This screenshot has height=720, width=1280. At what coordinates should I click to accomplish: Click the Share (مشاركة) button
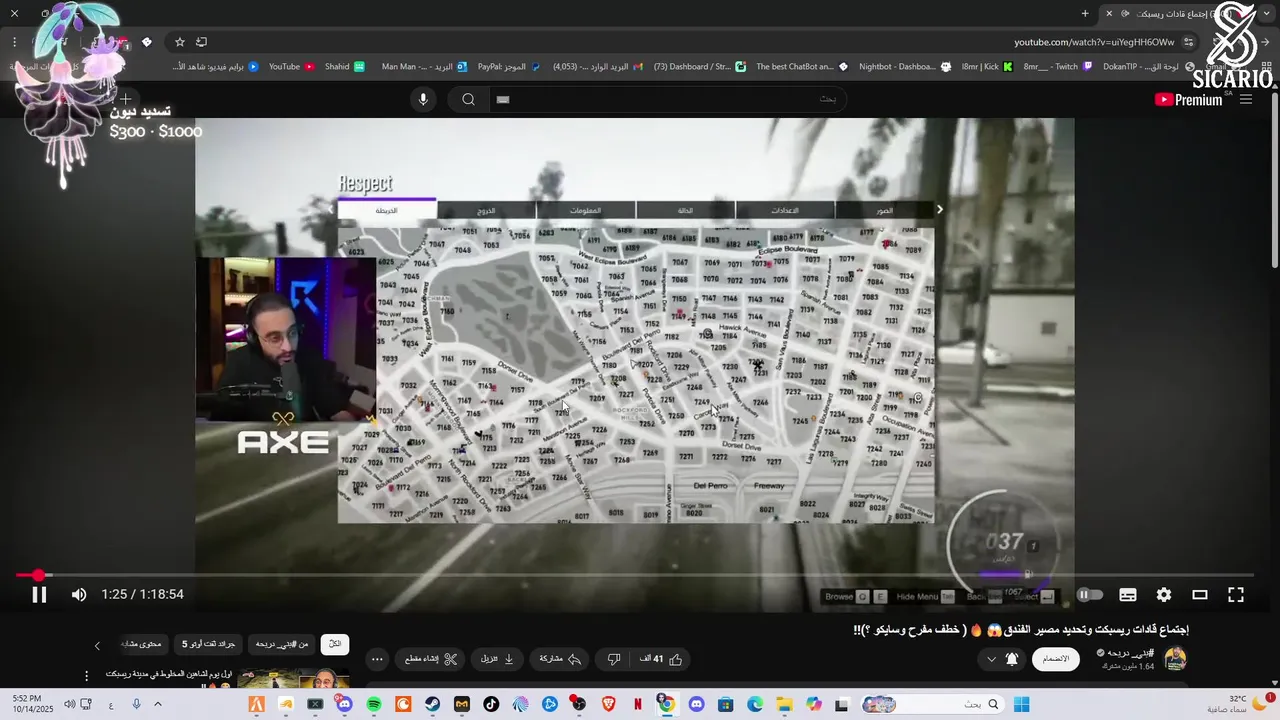[560, 659]
